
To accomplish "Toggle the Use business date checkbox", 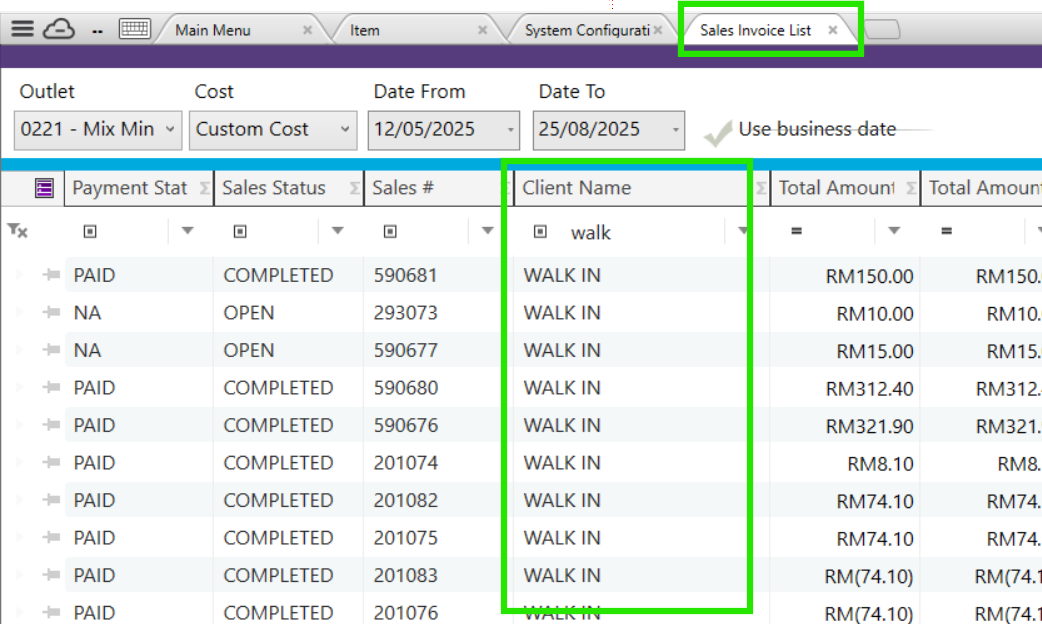I will pyautogui.click(x=717, y=131).
